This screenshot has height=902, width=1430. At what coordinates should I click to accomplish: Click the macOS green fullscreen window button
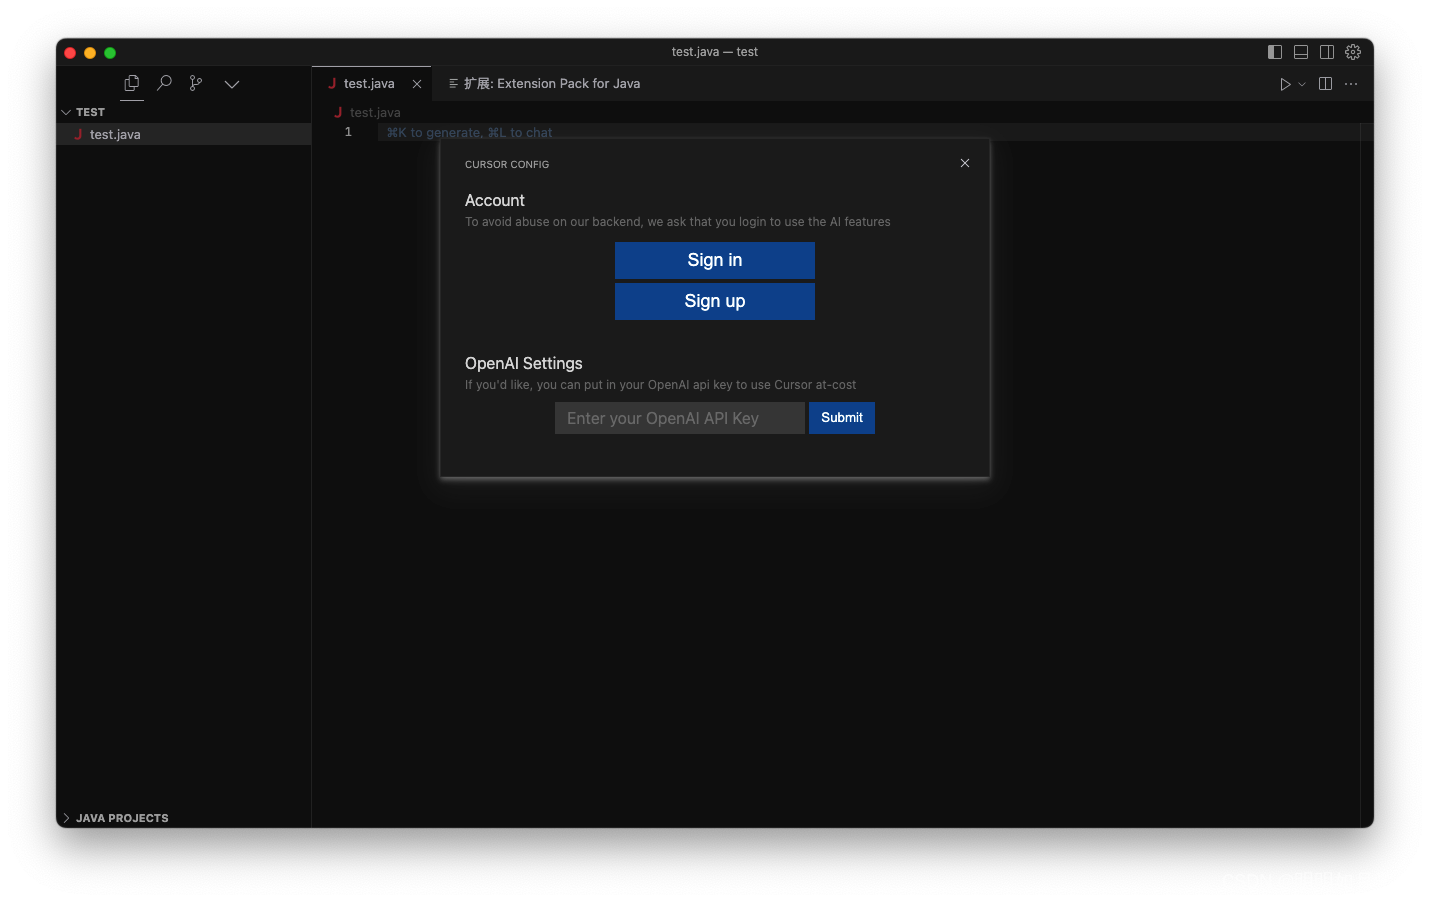(x=110, y=53)
